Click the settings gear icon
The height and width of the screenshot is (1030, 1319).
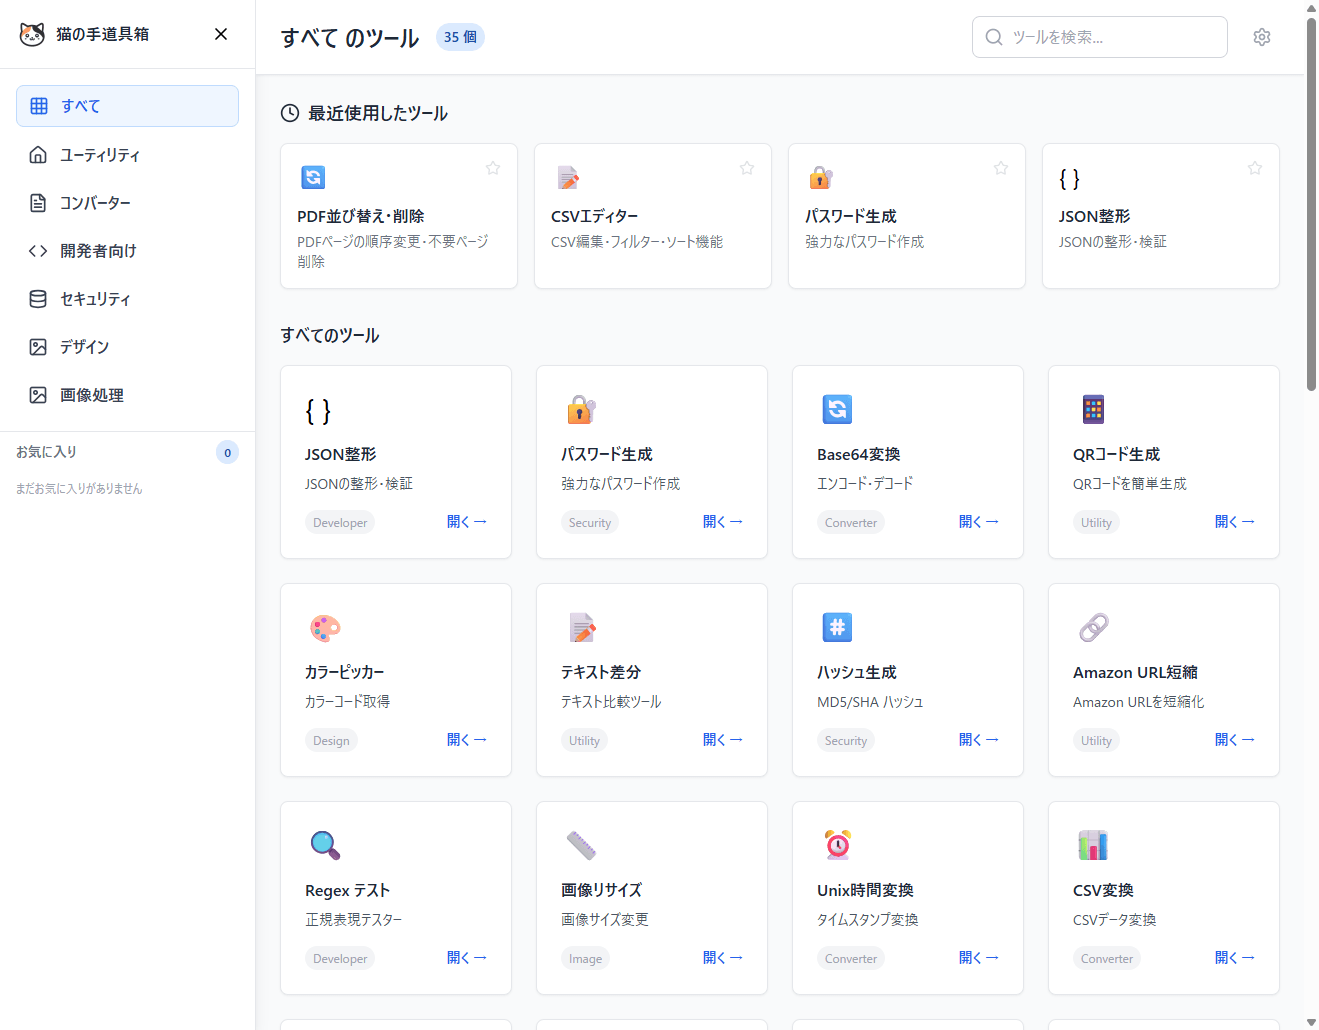[x=1262, y=37]
